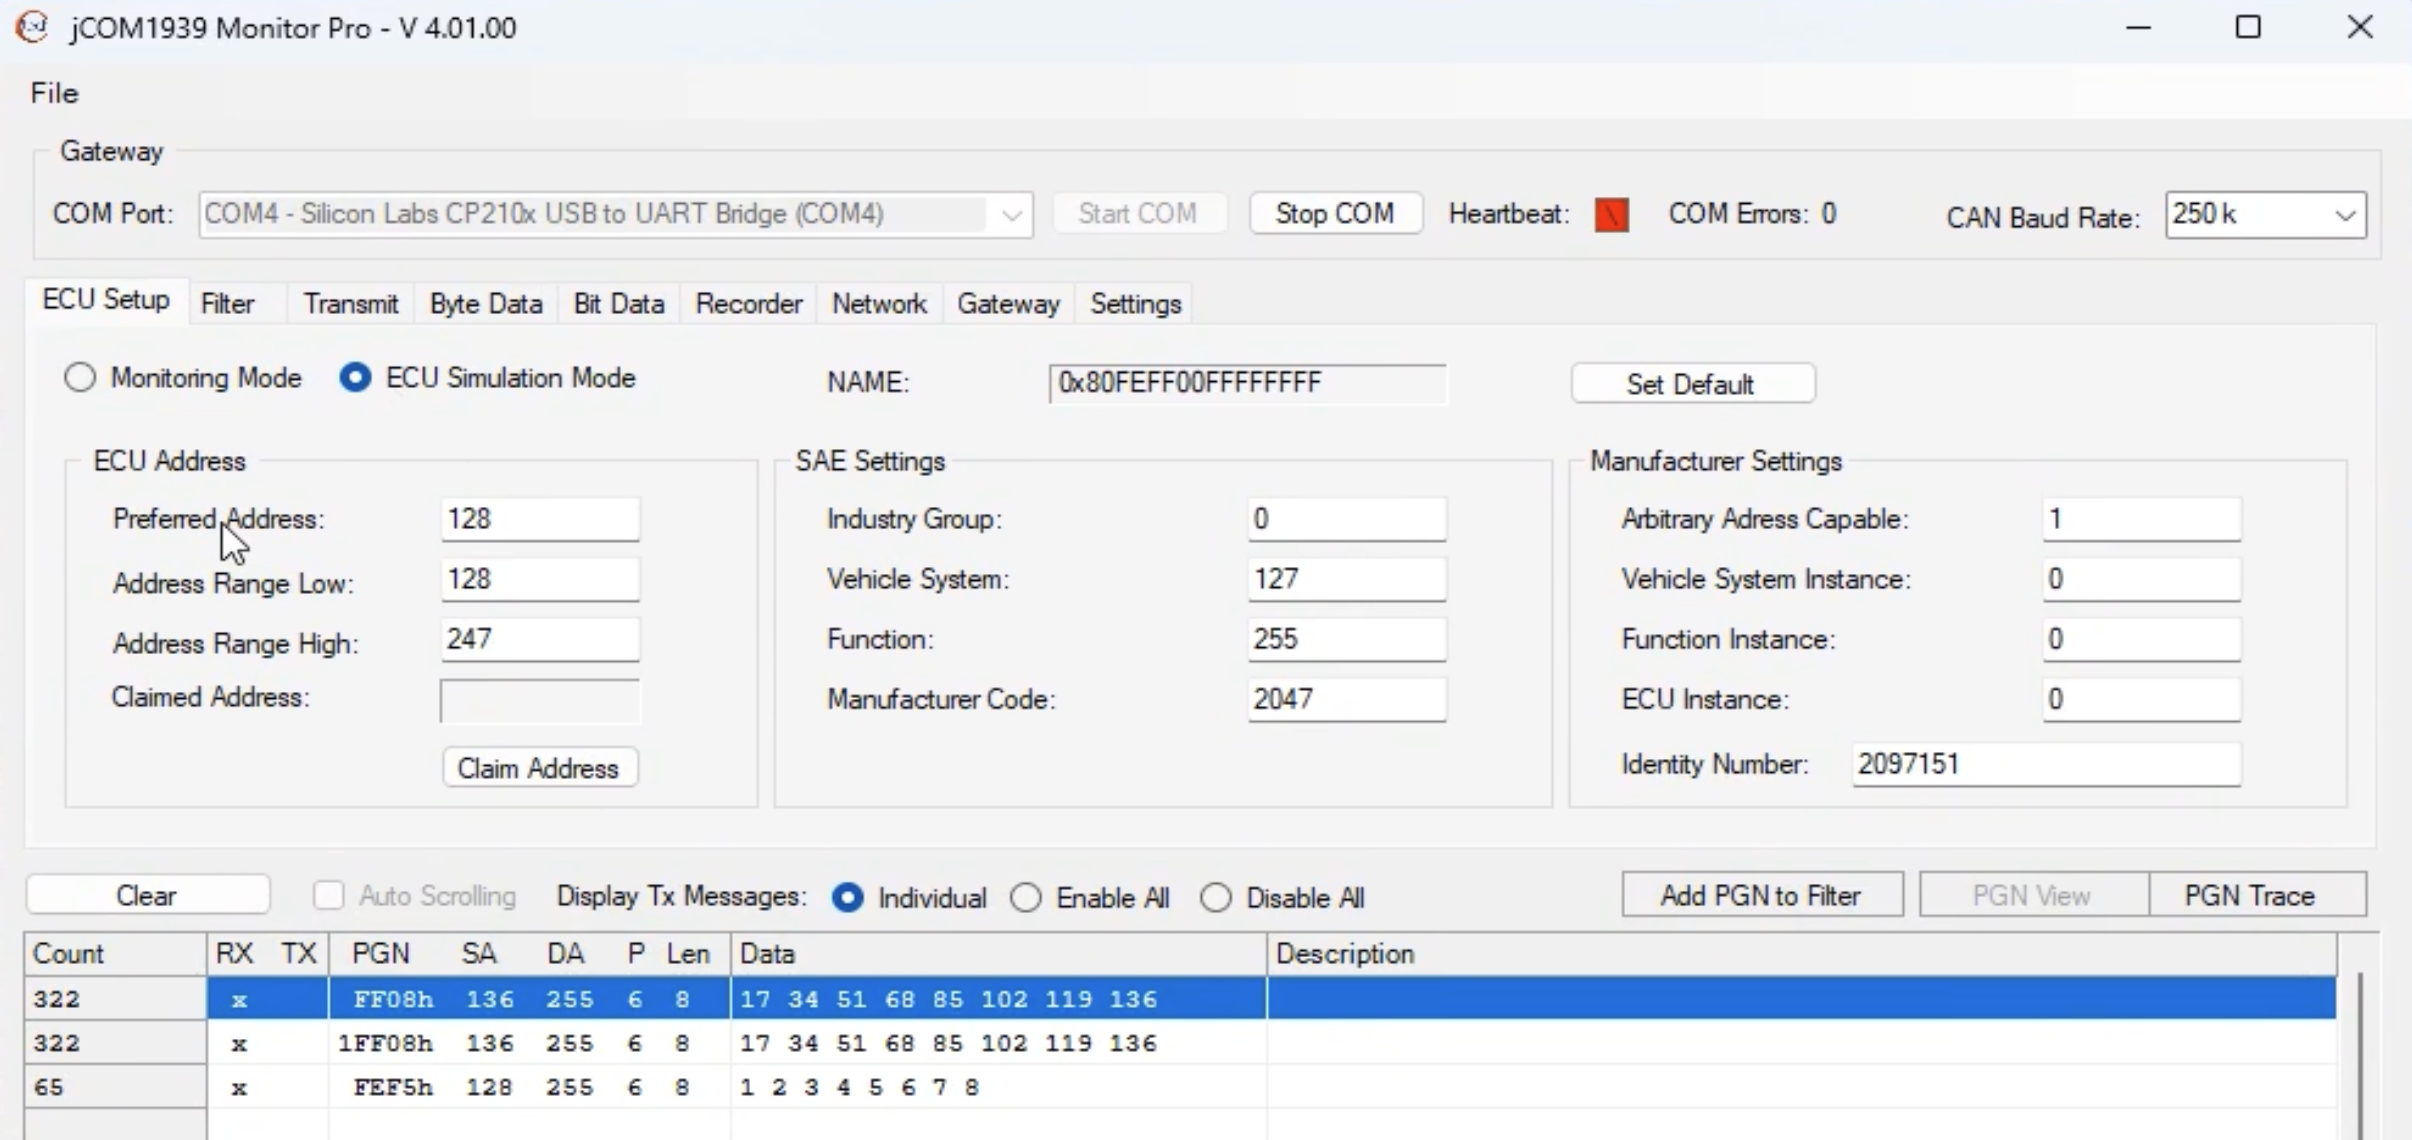Click the Identity Number field
This screenshot has height=1140, width=2412.
(2046, 764)
